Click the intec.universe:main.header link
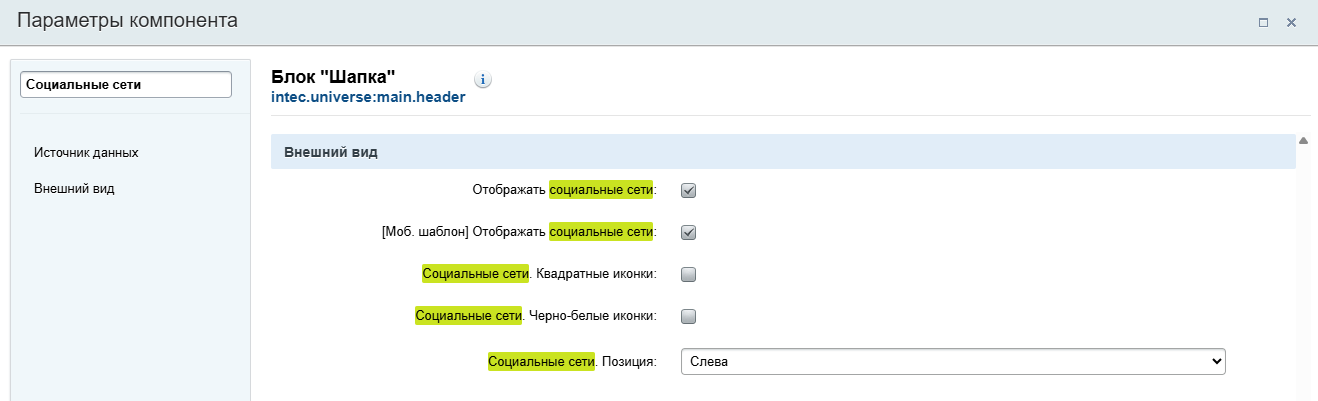 click(x=368, y=98)
